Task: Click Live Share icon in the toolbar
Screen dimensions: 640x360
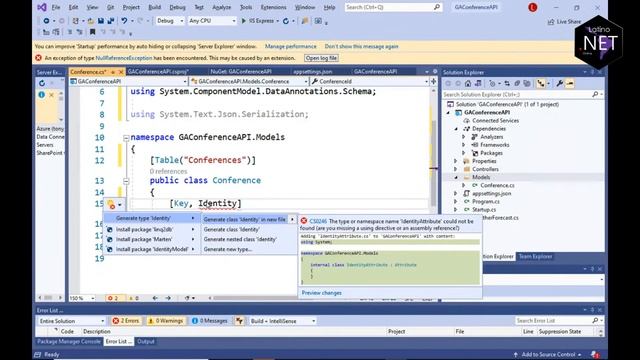Action: (x=551, y=22)
